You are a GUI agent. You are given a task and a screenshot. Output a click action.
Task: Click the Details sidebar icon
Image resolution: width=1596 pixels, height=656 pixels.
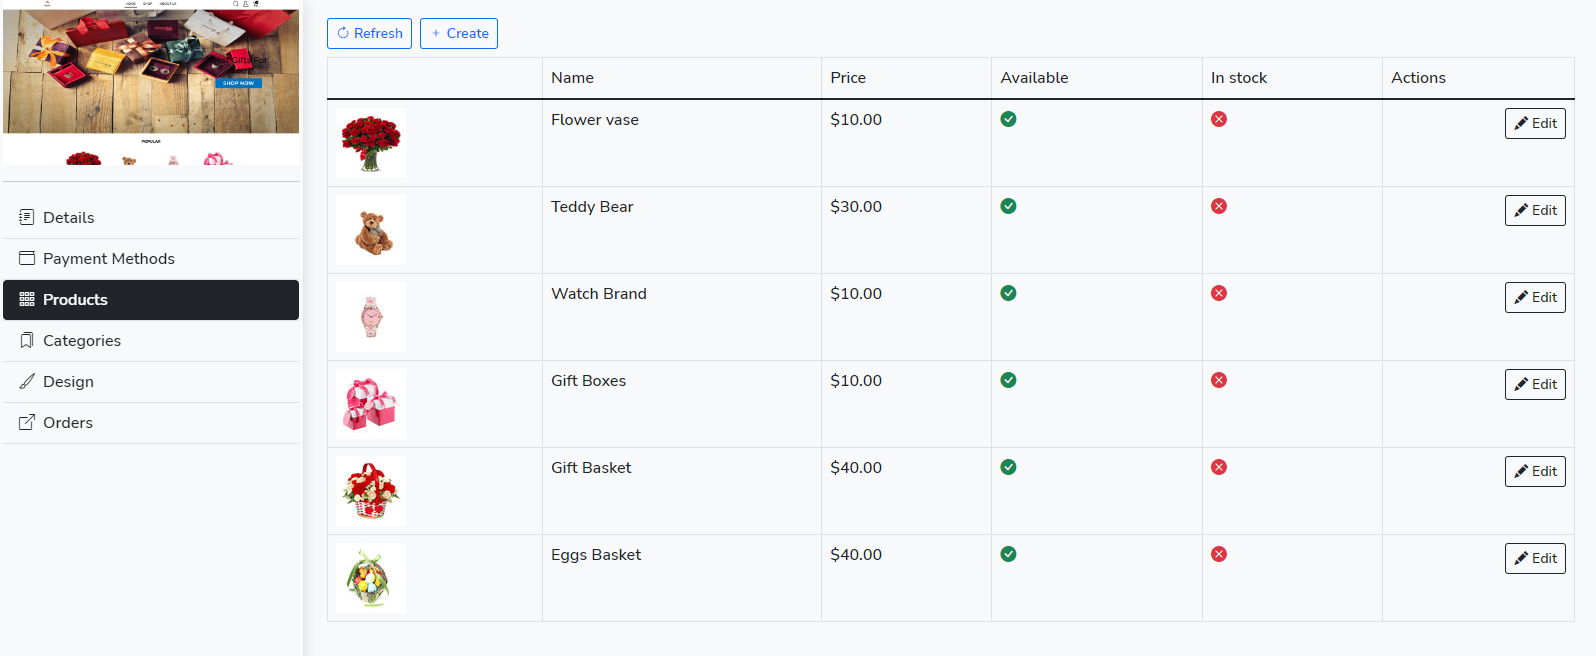pos(27,217)
